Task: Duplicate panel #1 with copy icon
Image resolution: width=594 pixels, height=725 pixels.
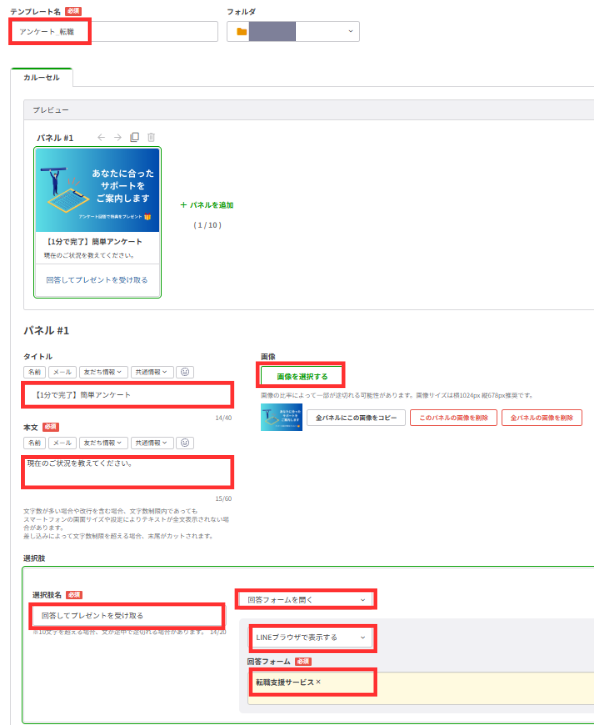Action: coord(135,137)
